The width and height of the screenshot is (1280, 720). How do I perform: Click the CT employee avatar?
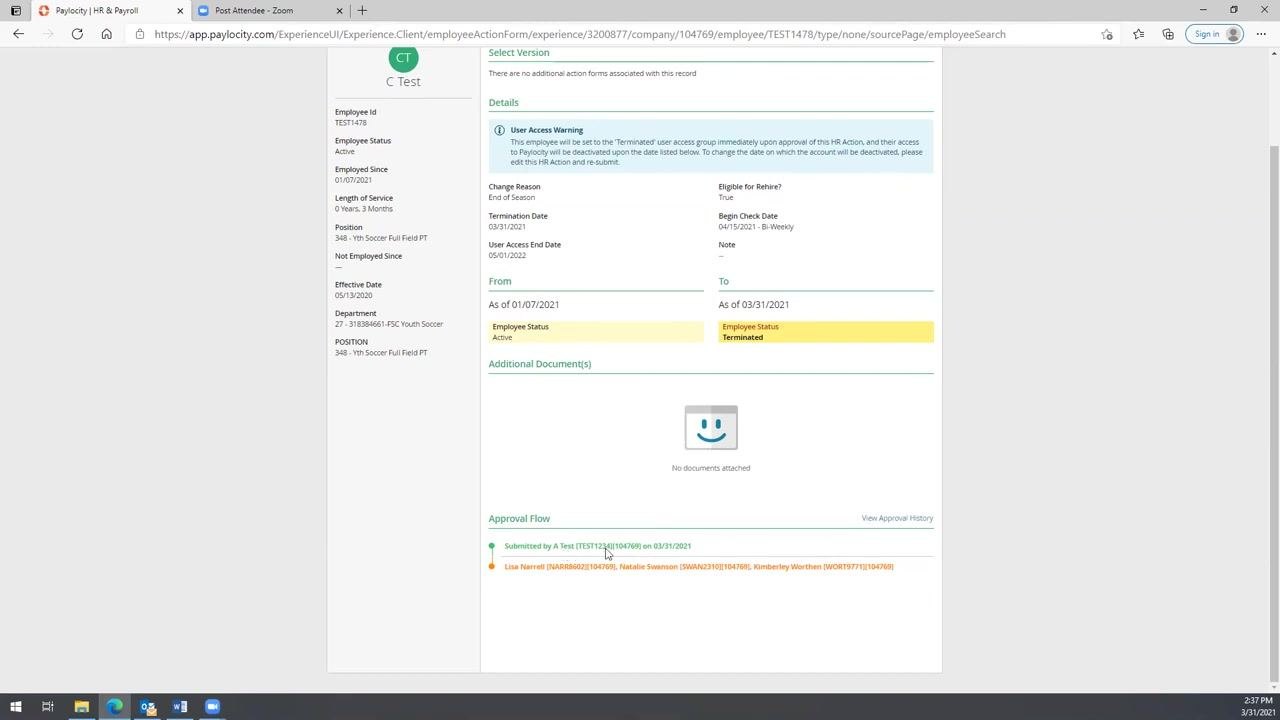[x=403, y=58]
